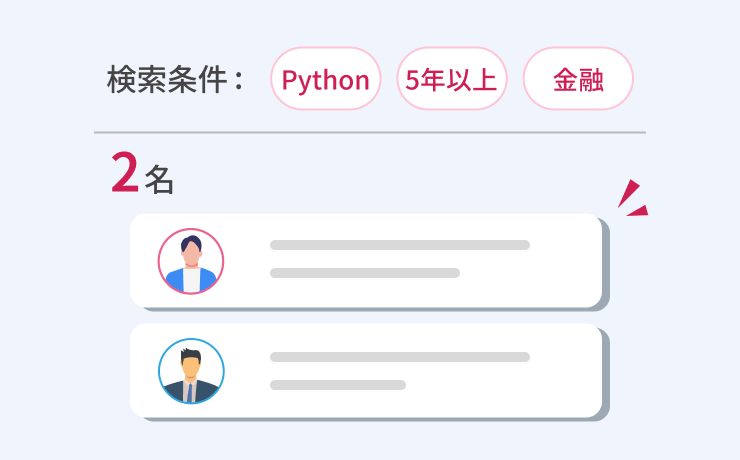Select the second candidate result card

point(560,371)
